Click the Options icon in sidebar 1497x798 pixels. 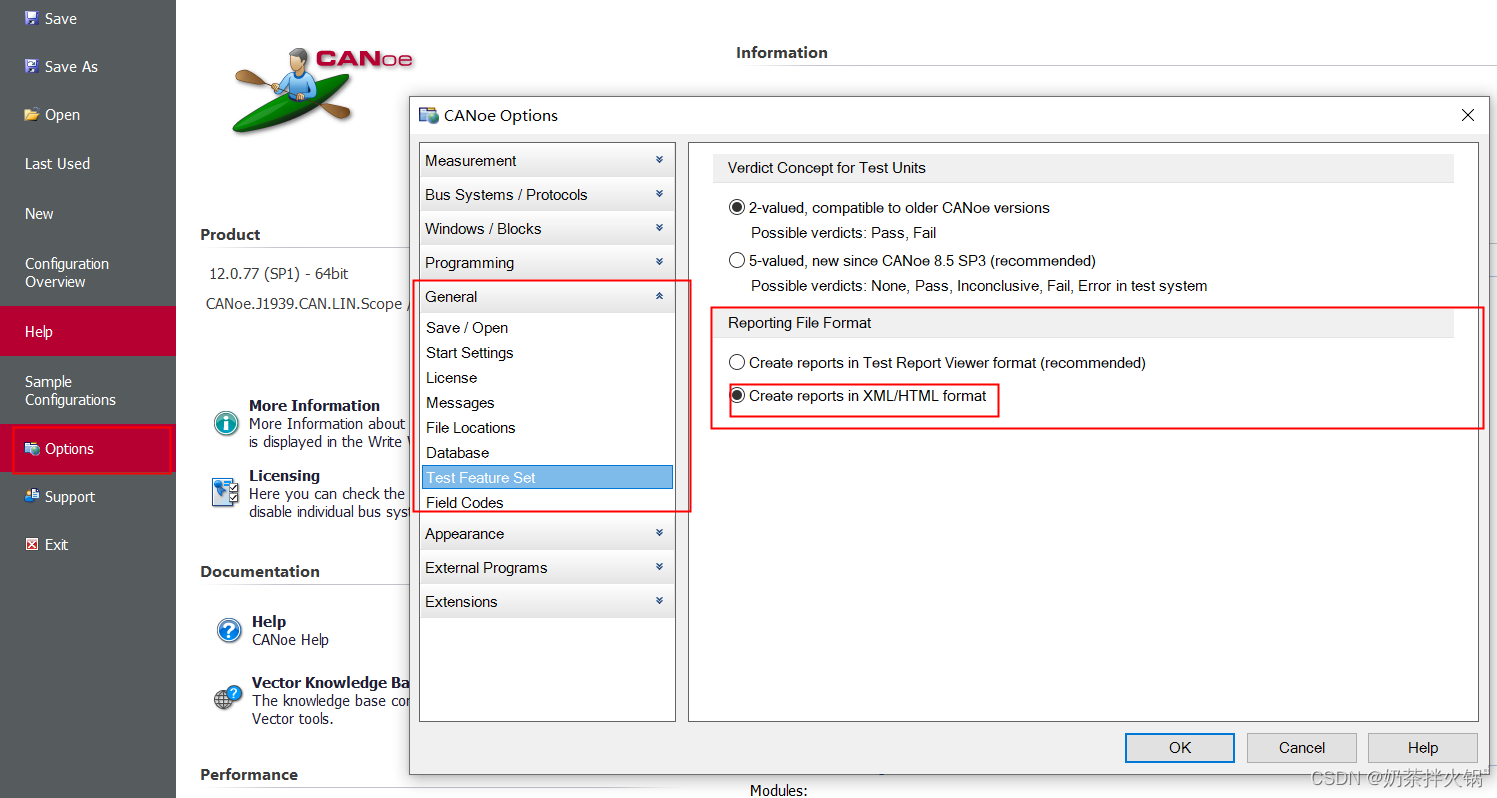pyautogui.click(x=32, y=449)
